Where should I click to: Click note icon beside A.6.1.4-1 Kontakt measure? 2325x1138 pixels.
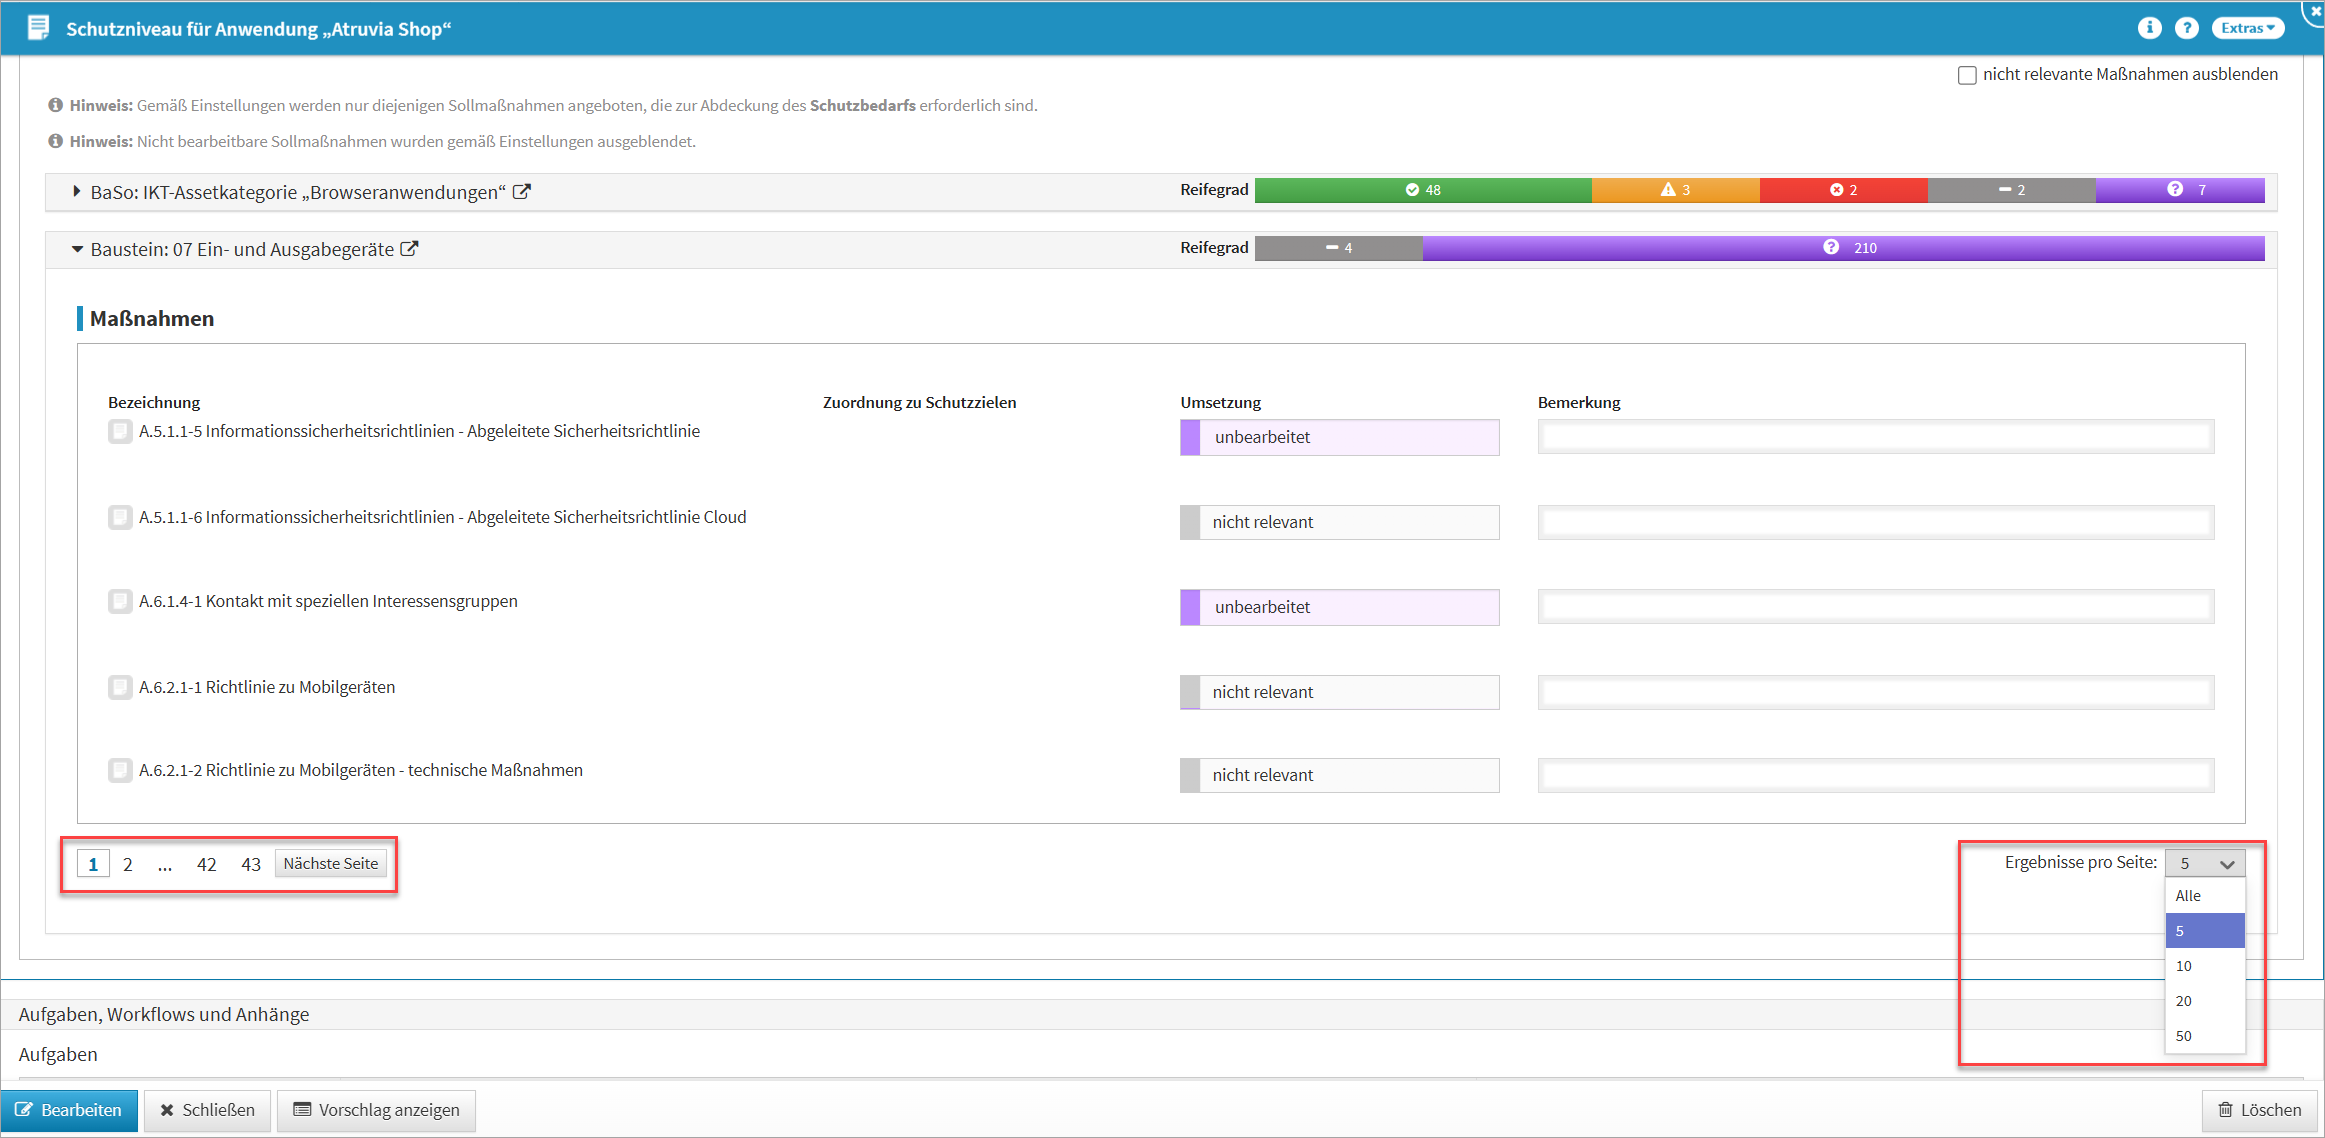[120, 601]
